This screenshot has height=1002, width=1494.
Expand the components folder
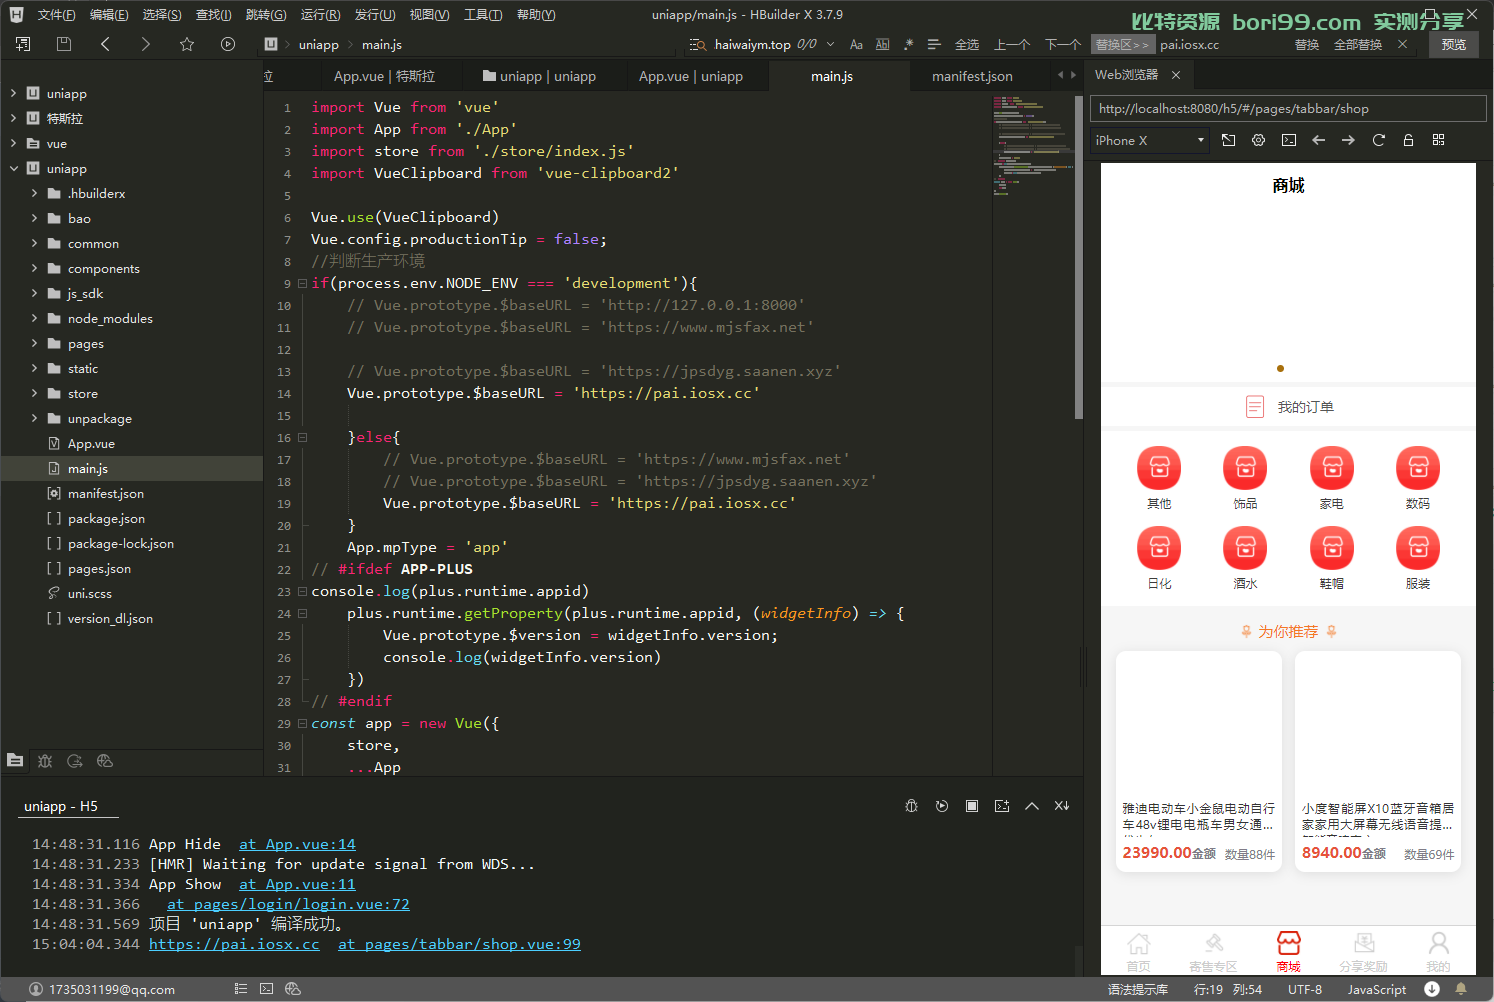point(34,268)
